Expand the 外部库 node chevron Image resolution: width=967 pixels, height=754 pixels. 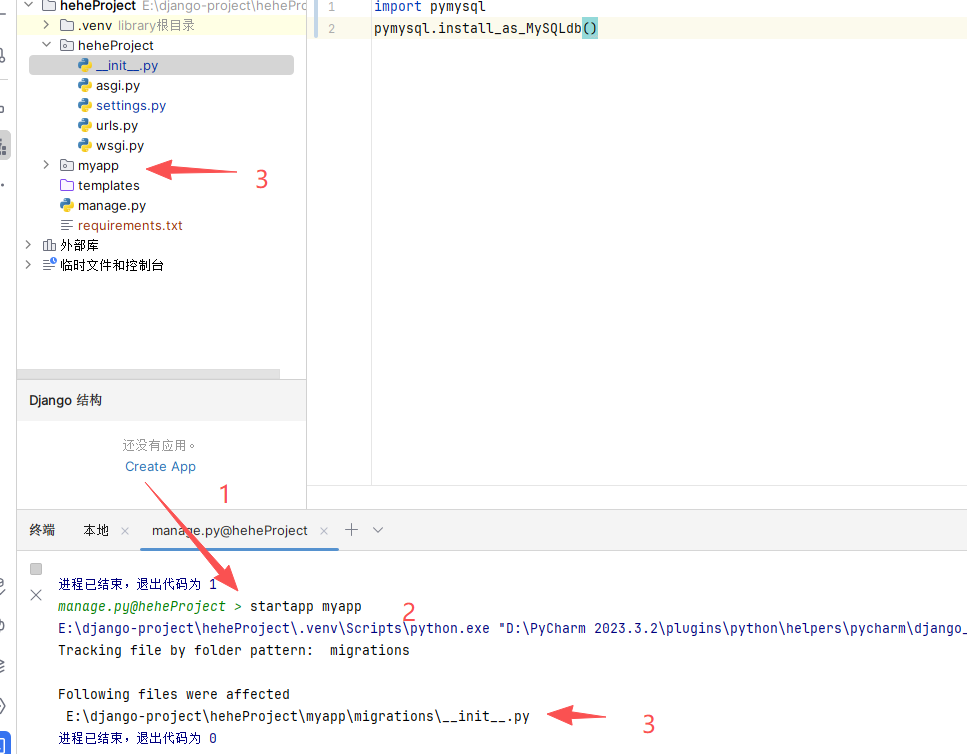point(28,245)
